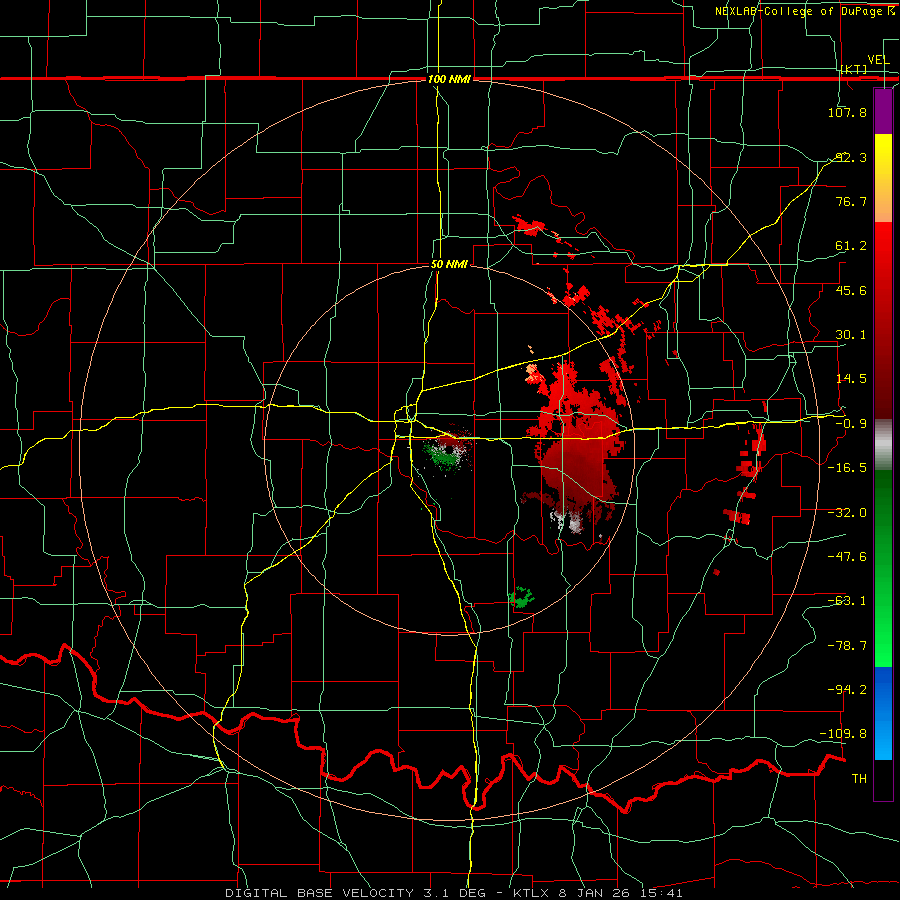Select the -47.6 scale value
The image size is (900, 900).
click(847, 556)
